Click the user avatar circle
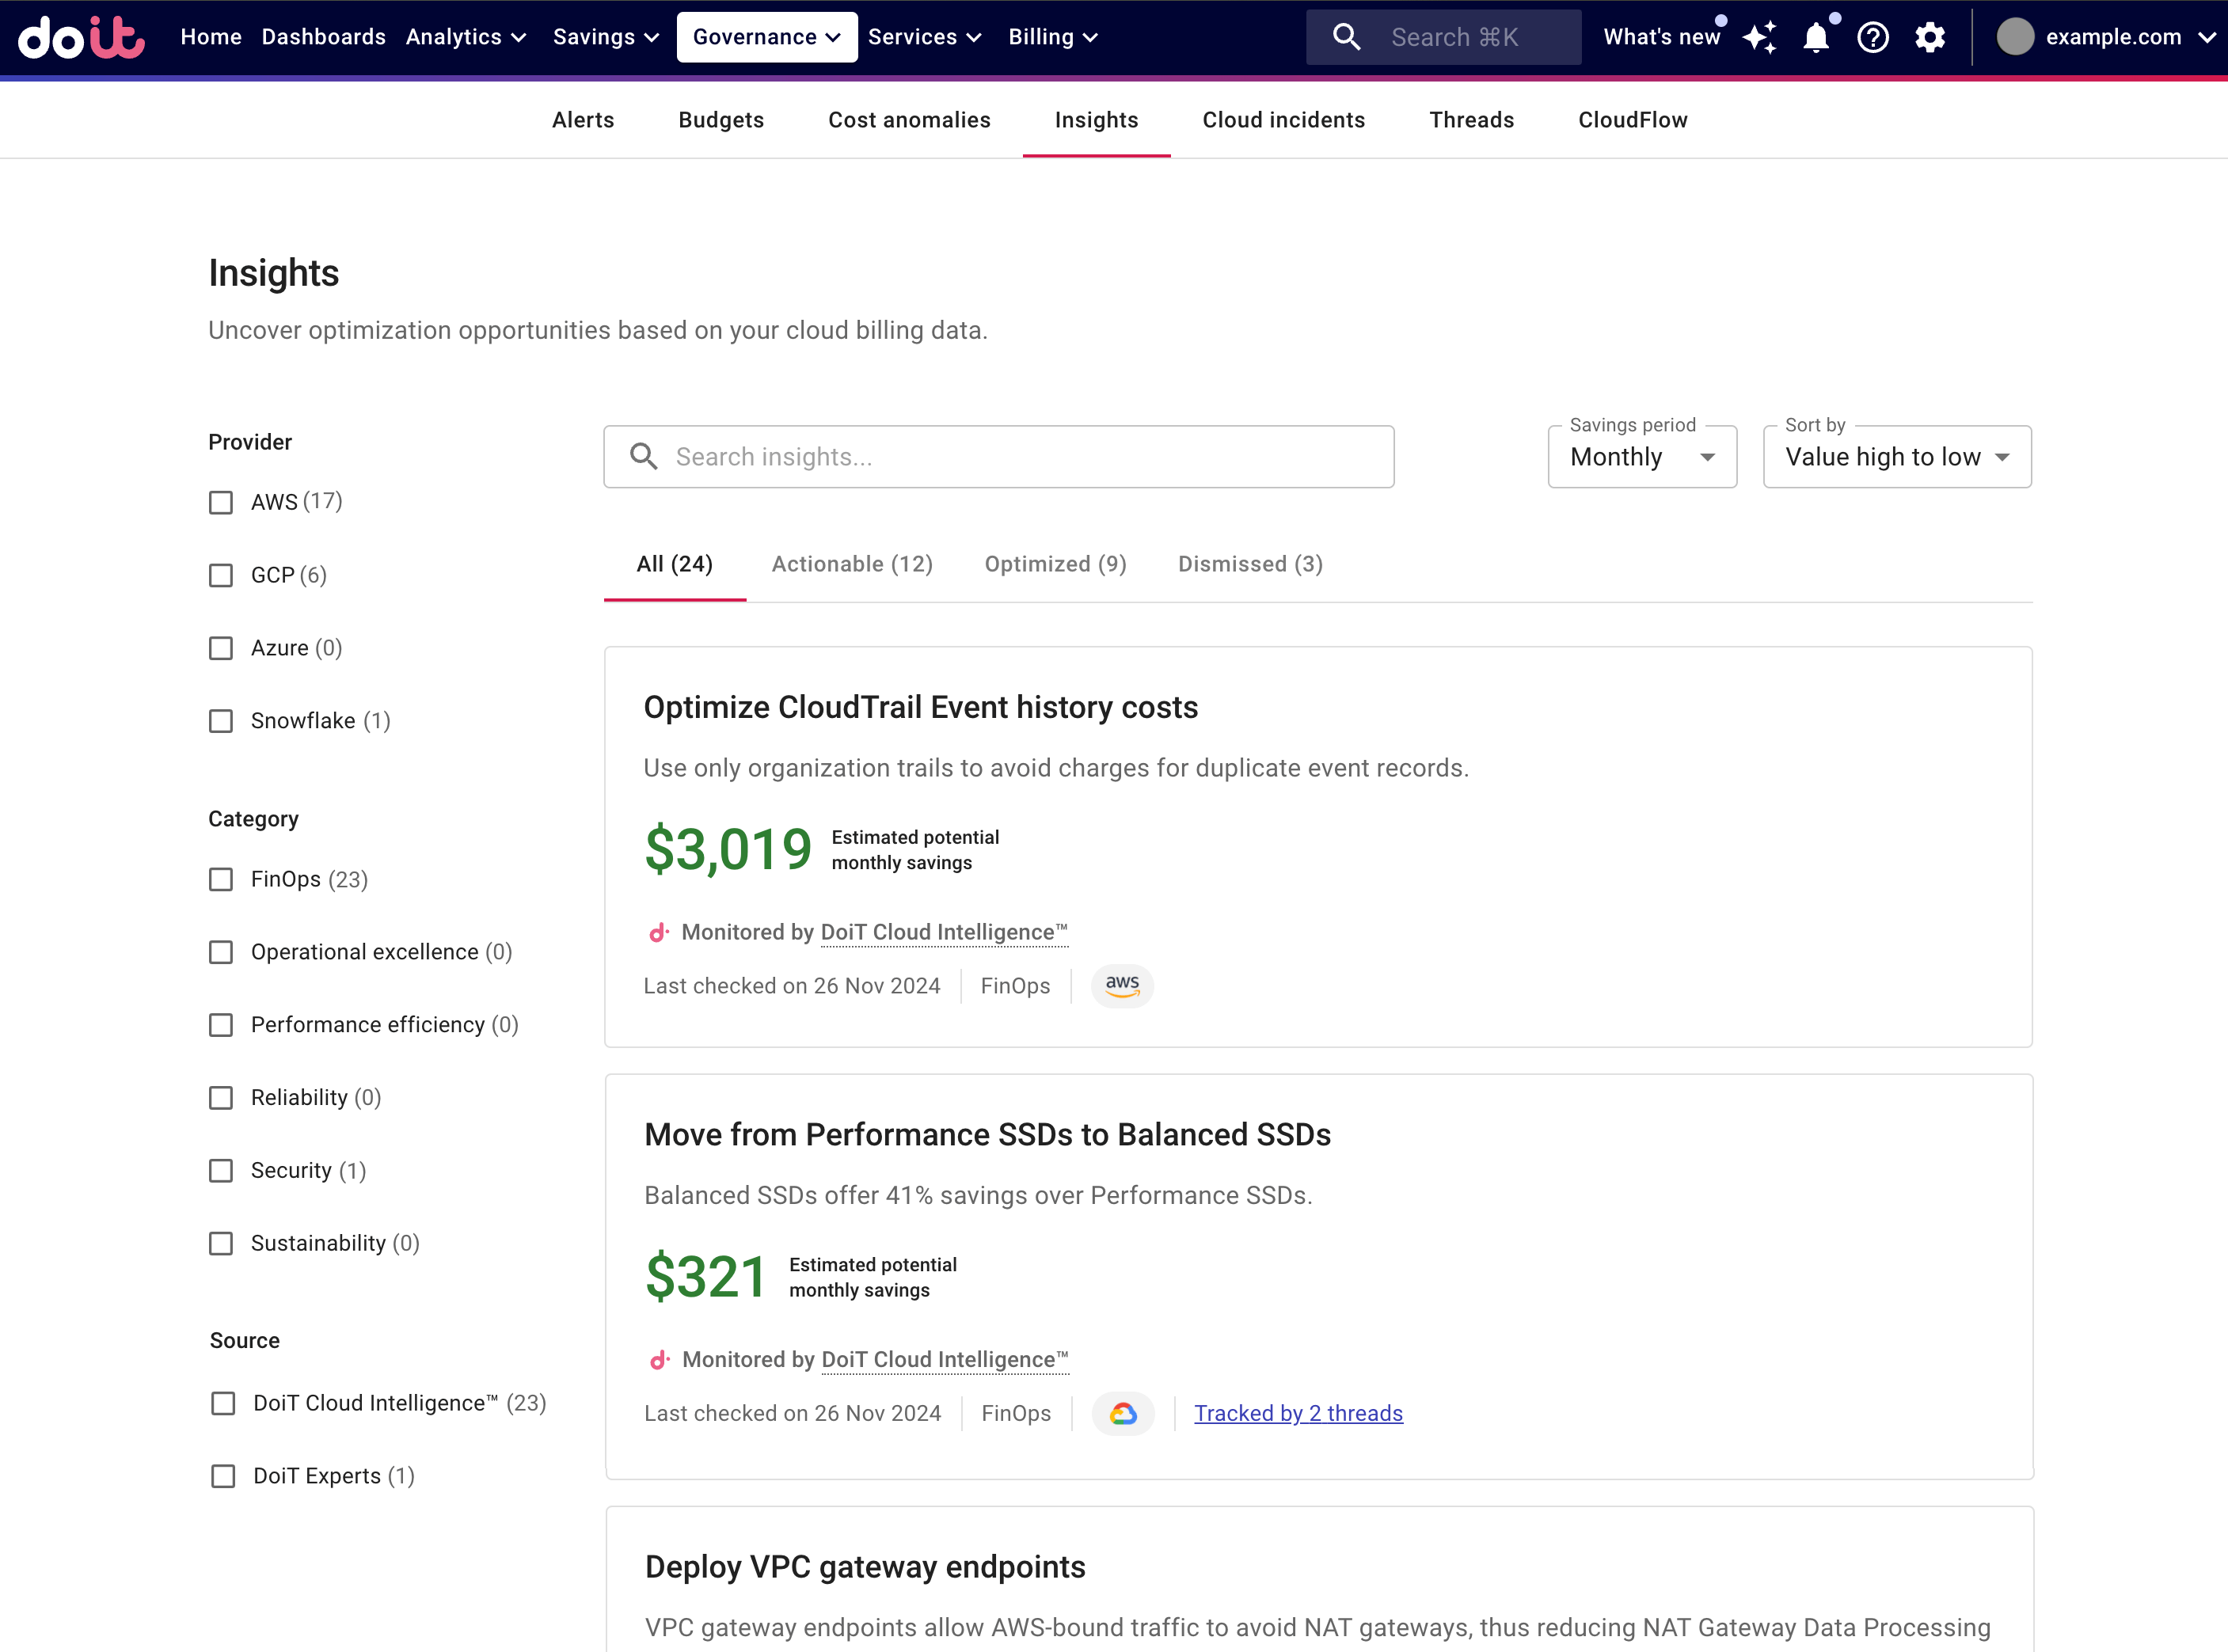The image size is (2228, 1652). [x=2015, y=37]
